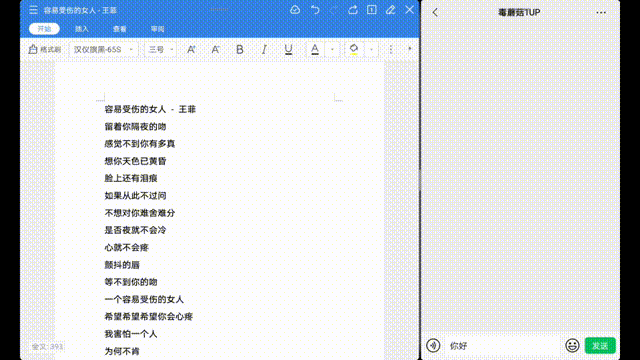Click the title line 容易受伤的女人 - 王菲

point(150,109)
